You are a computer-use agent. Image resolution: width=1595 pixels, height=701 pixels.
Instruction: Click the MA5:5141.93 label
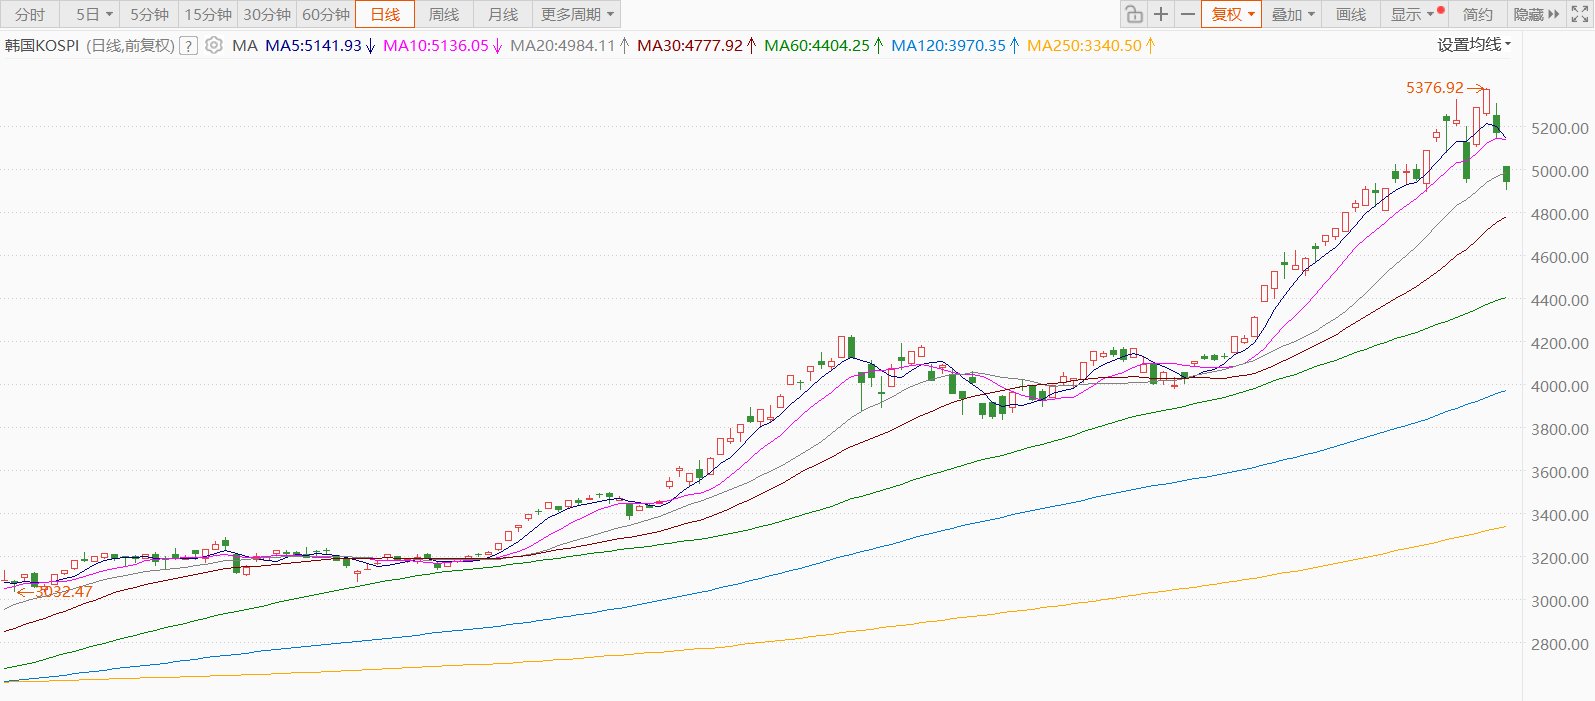click(x=313, y=46)
